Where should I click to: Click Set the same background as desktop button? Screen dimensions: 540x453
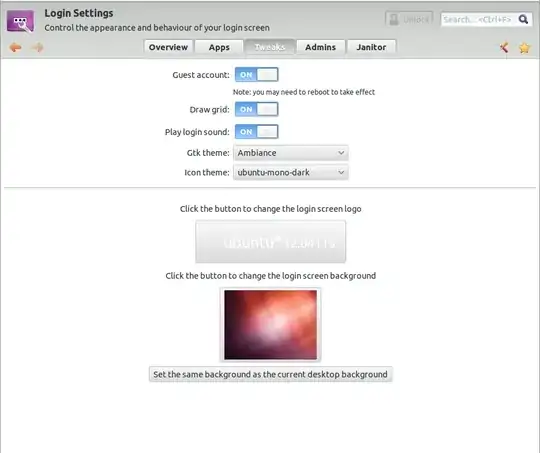pos(271,374)
